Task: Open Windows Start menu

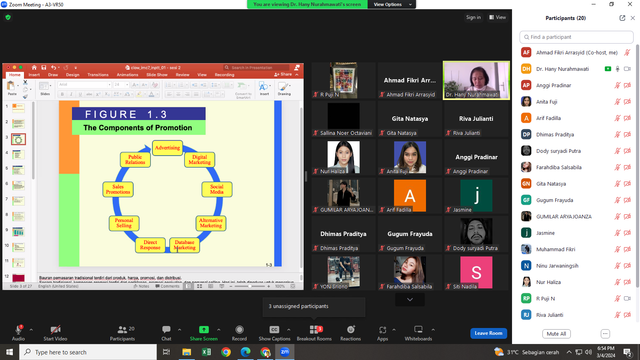Action: coord(9,352)
